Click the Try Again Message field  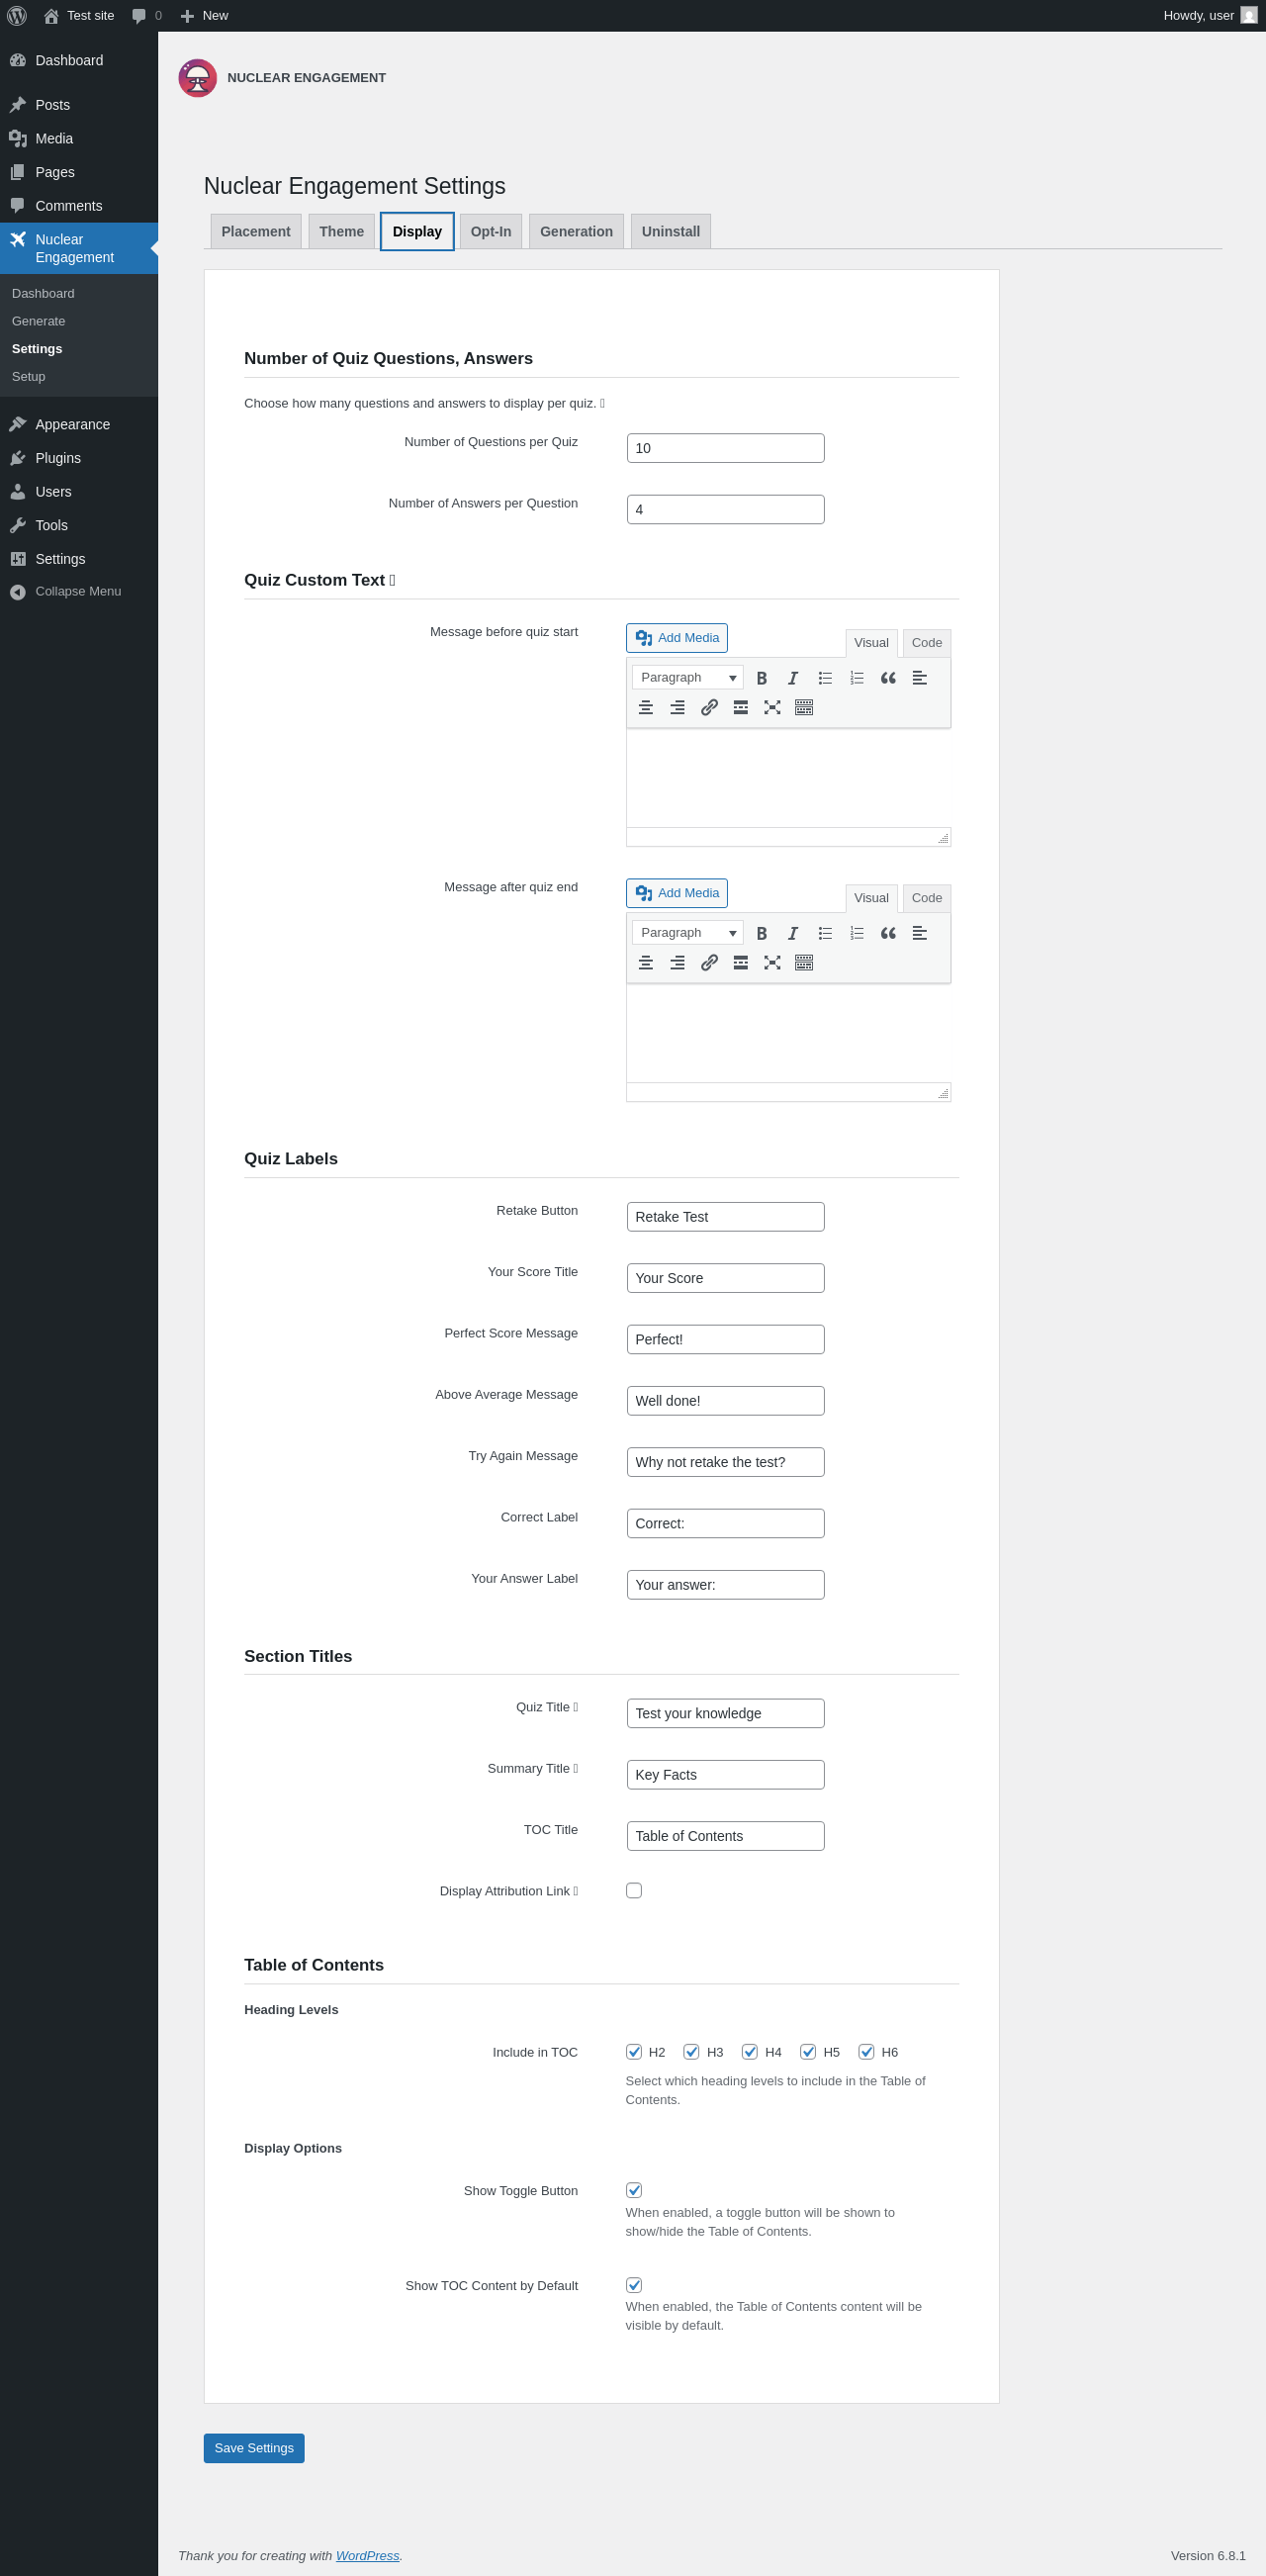pyautogui.click(x=726, y=1462)
